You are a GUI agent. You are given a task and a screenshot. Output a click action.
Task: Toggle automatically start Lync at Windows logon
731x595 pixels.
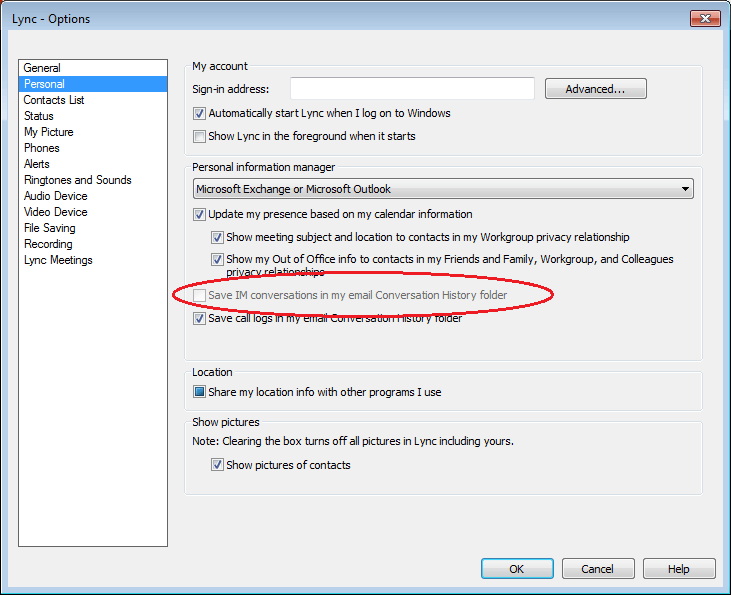pos(199,113)
